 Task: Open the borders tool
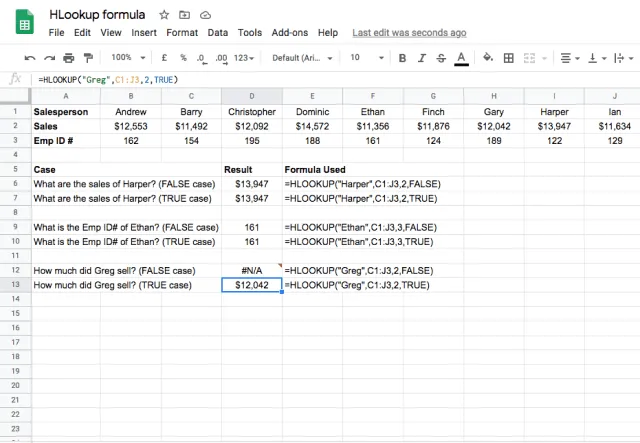509,58
